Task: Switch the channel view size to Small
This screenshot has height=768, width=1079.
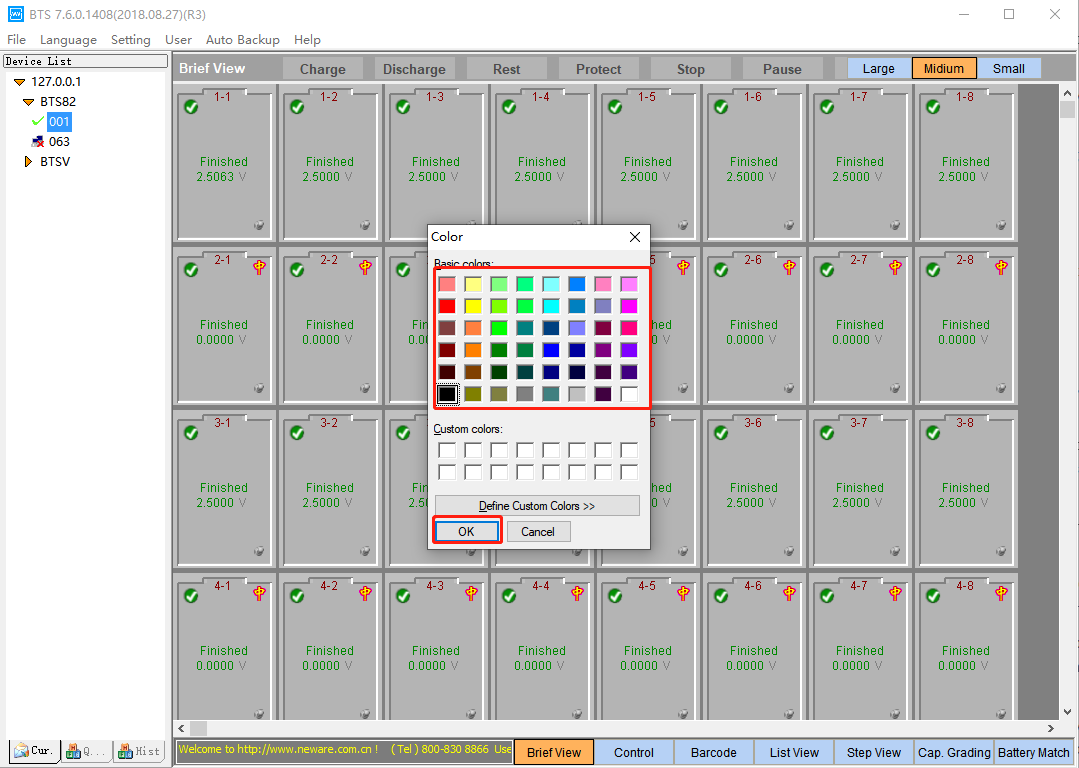Action: pyautogui.click(x=1009, y=68)
